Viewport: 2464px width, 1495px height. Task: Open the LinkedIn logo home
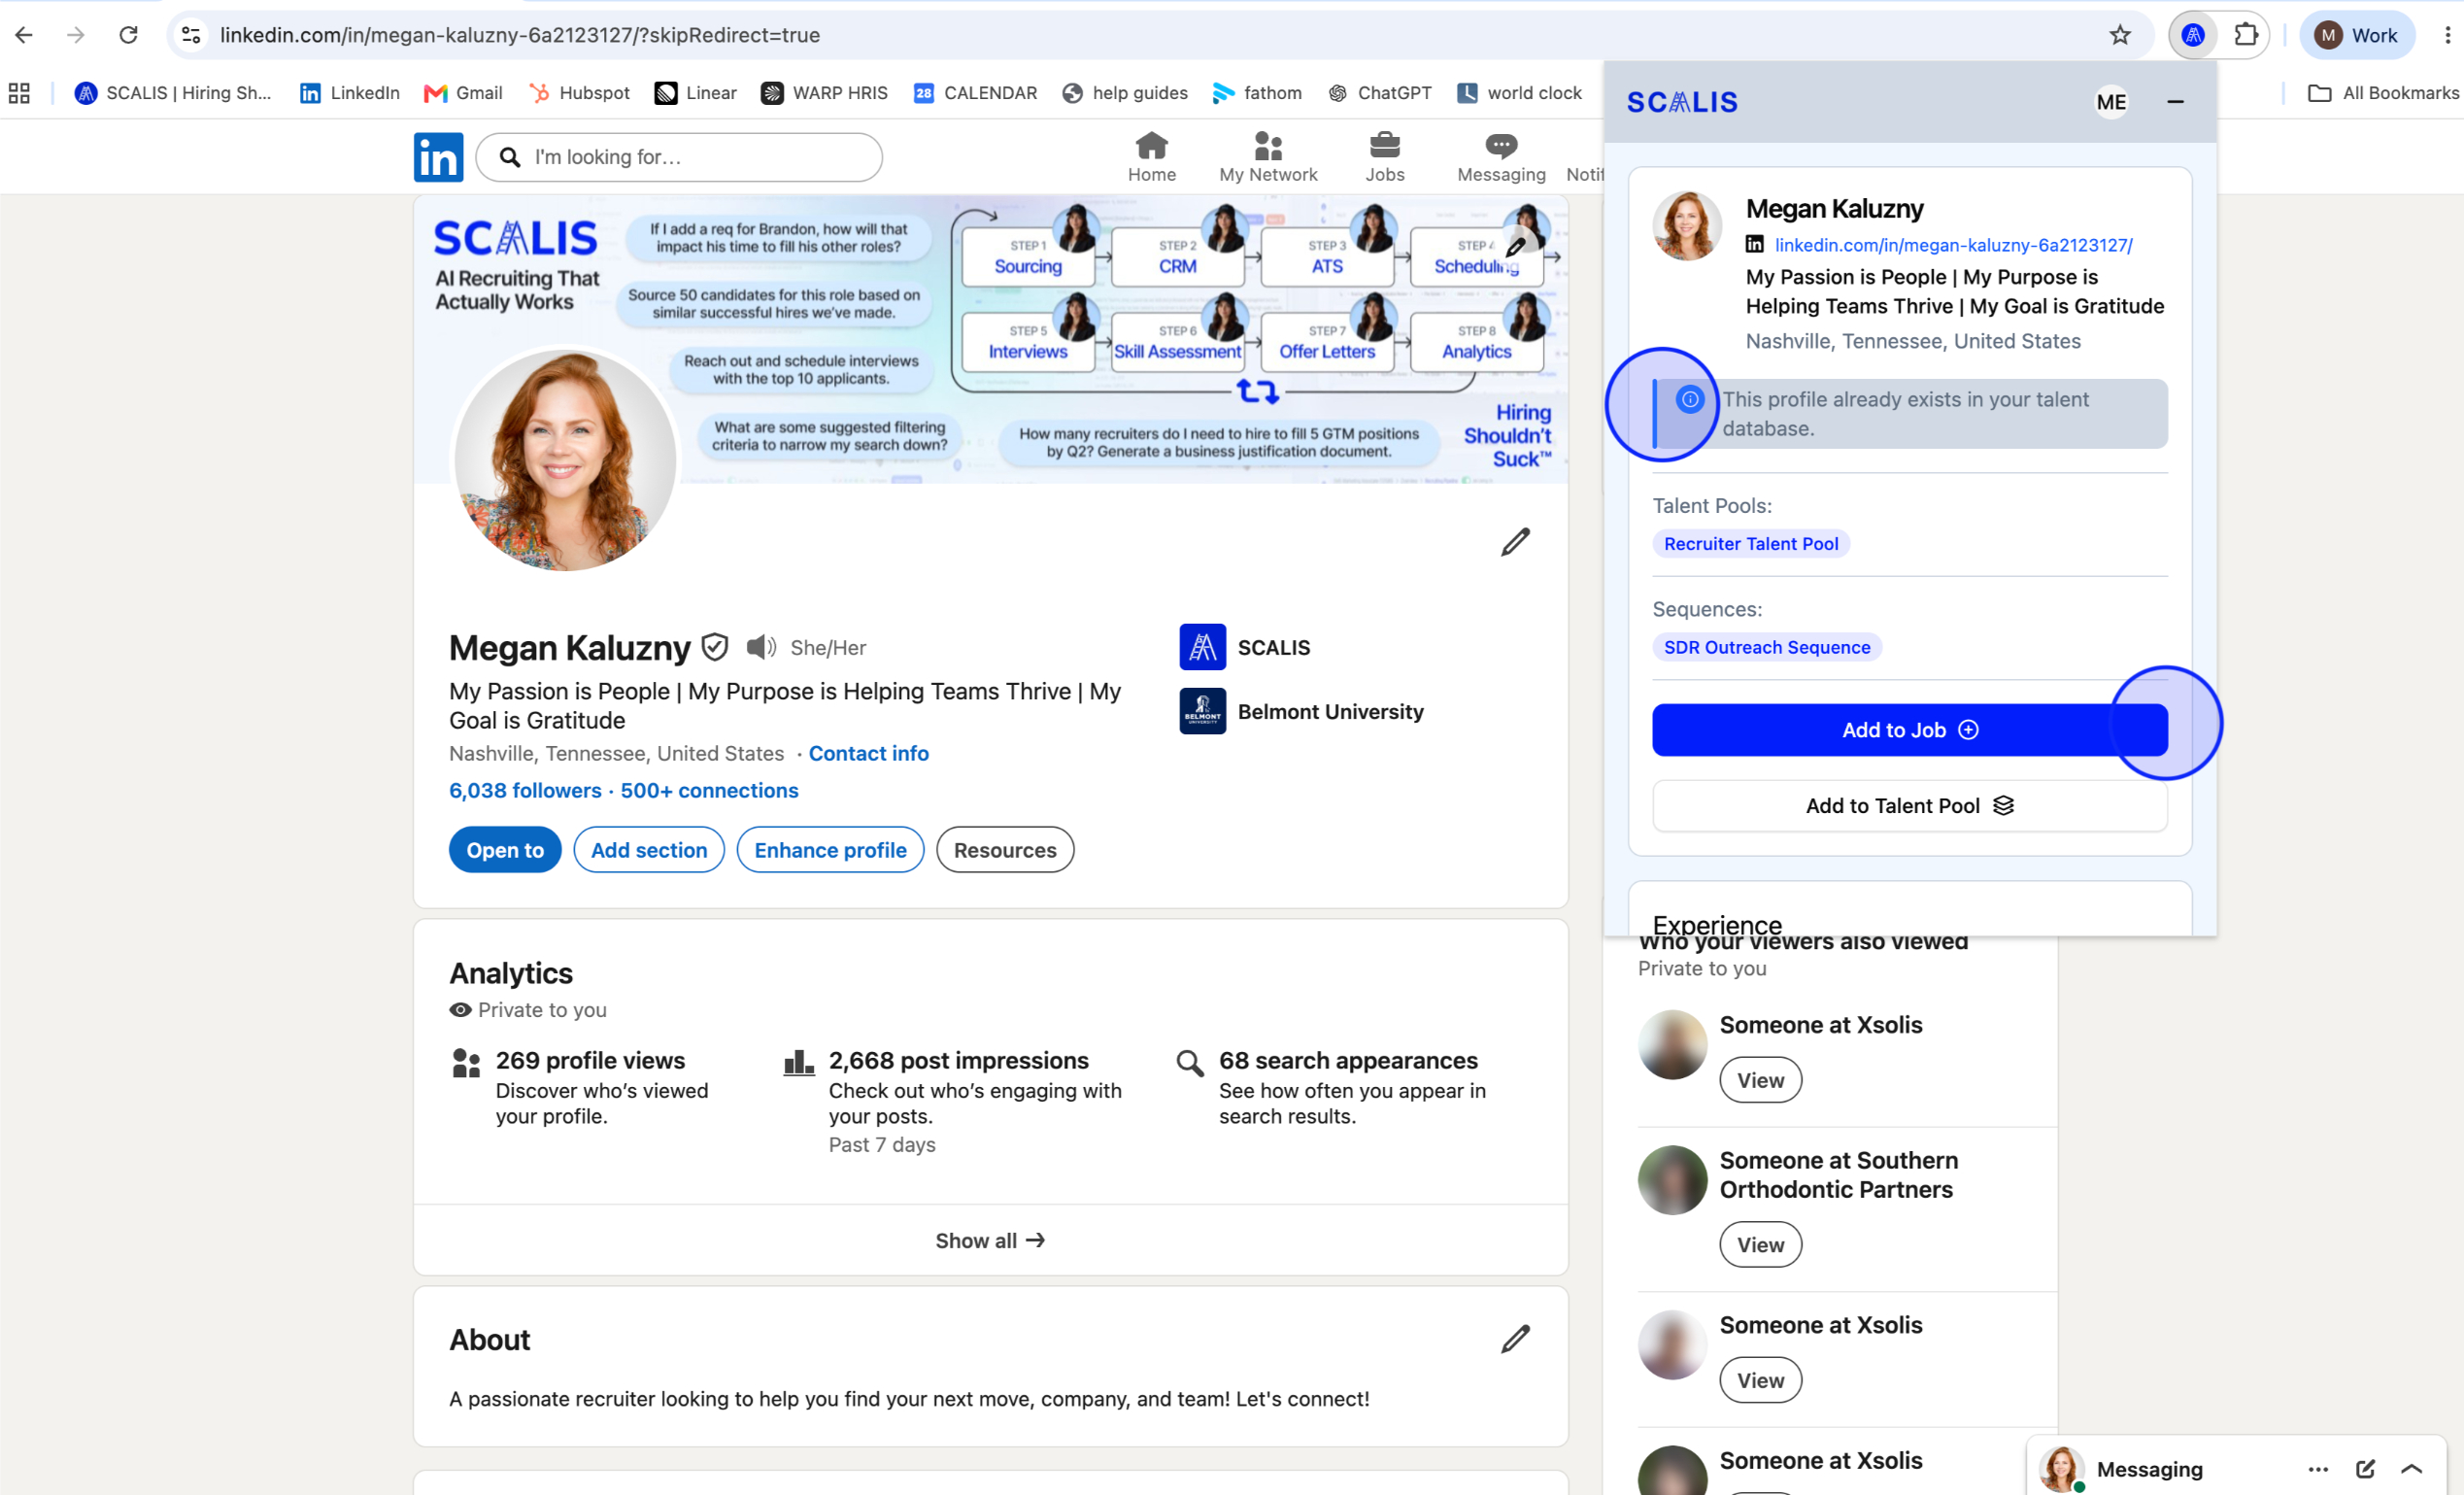pos(438,157)
